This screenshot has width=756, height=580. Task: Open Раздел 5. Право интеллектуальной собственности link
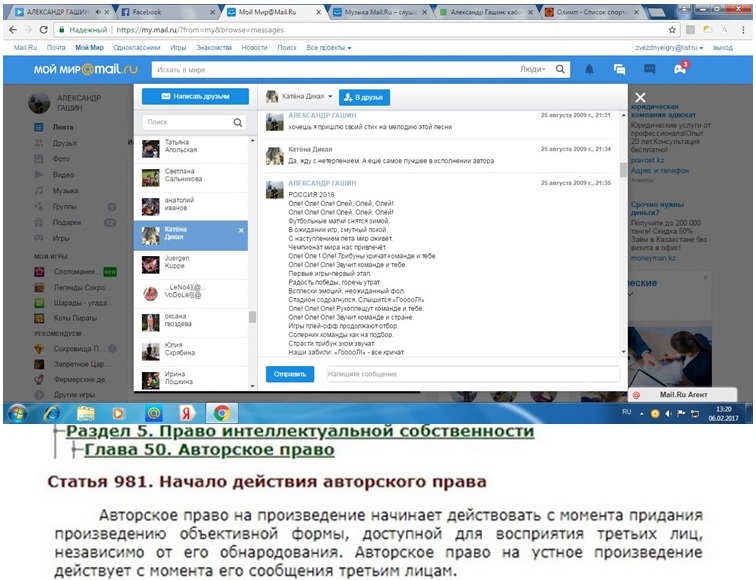pos(300,431)
